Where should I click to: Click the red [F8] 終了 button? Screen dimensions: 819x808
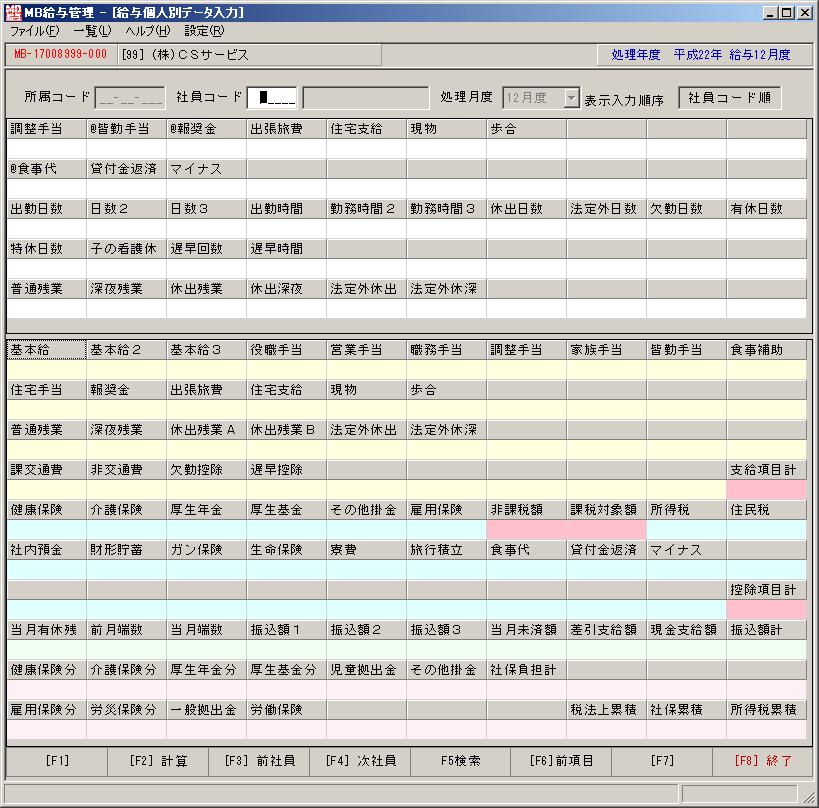[x=763, y=761]
